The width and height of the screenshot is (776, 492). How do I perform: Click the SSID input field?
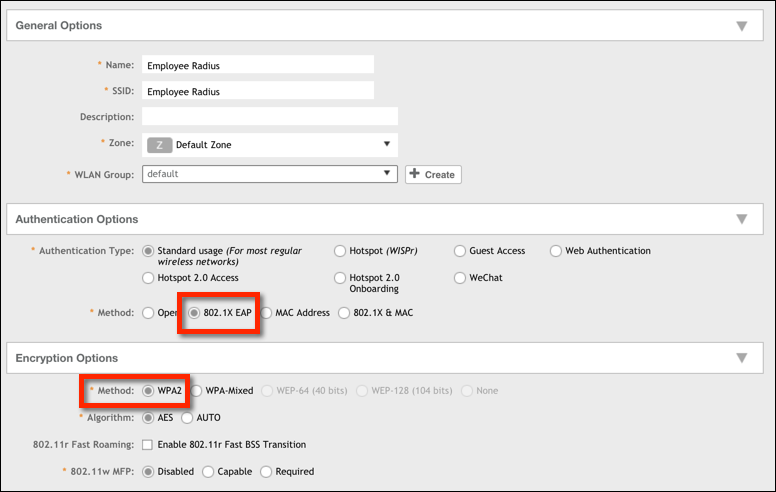(257, 91)
